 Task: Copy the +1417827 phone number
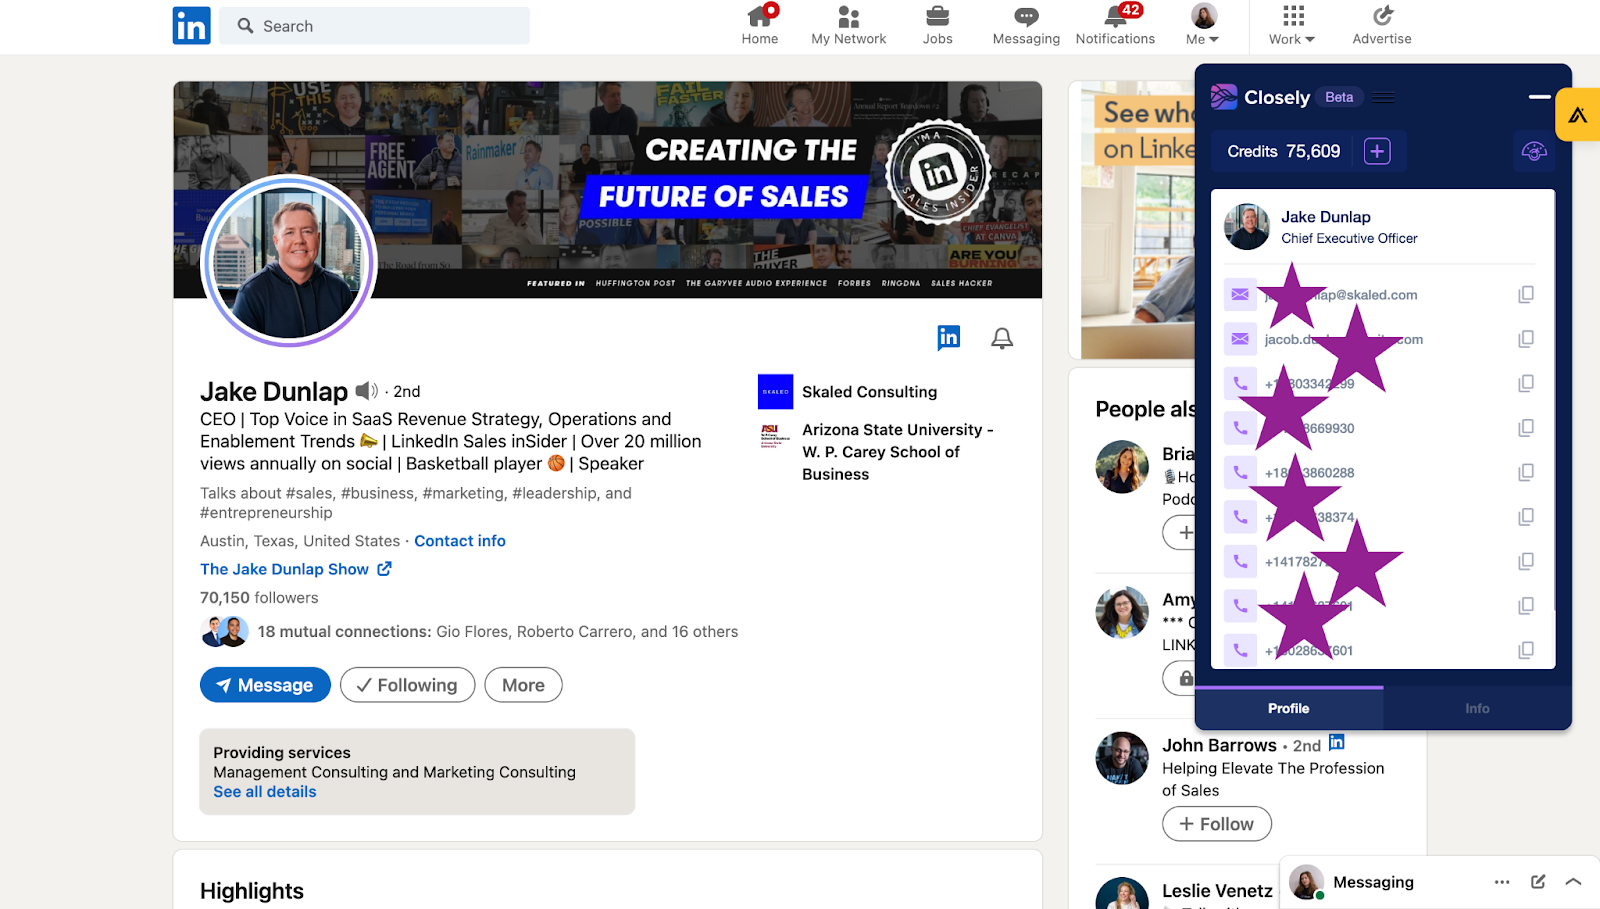[1526, 561]
